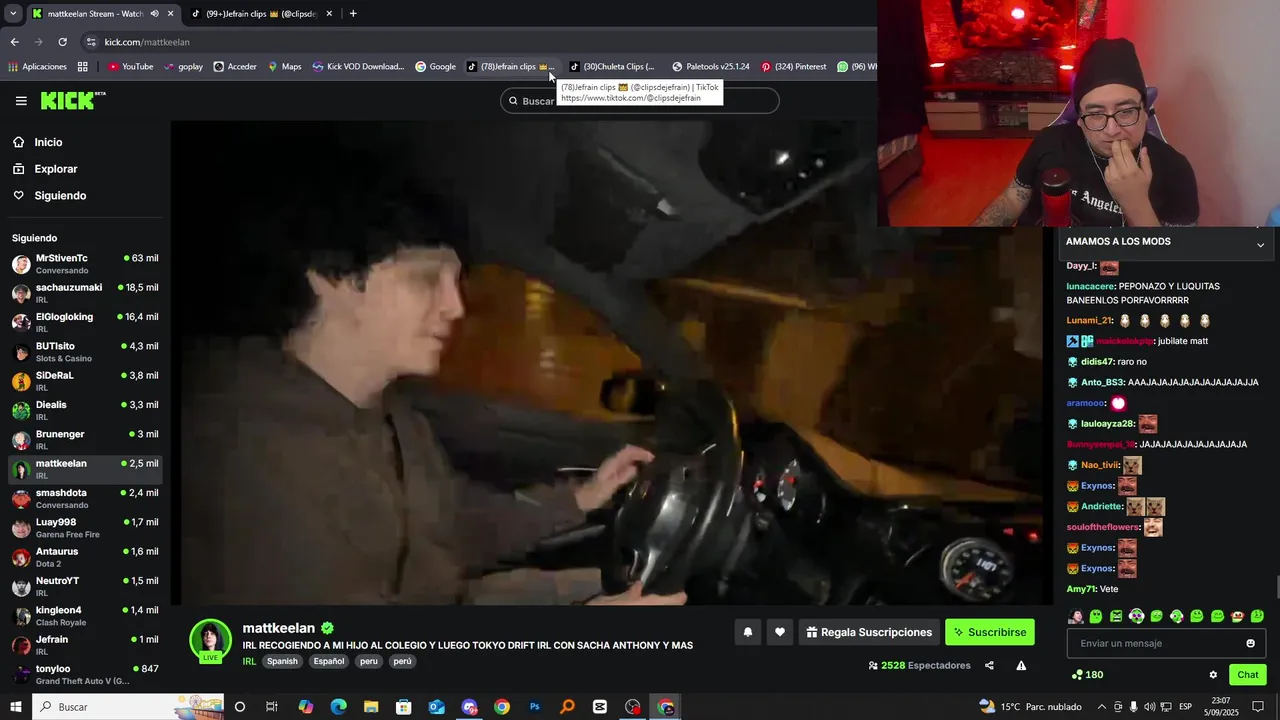Click the Kick search box

pyautogui.click(x=640, y=100)
